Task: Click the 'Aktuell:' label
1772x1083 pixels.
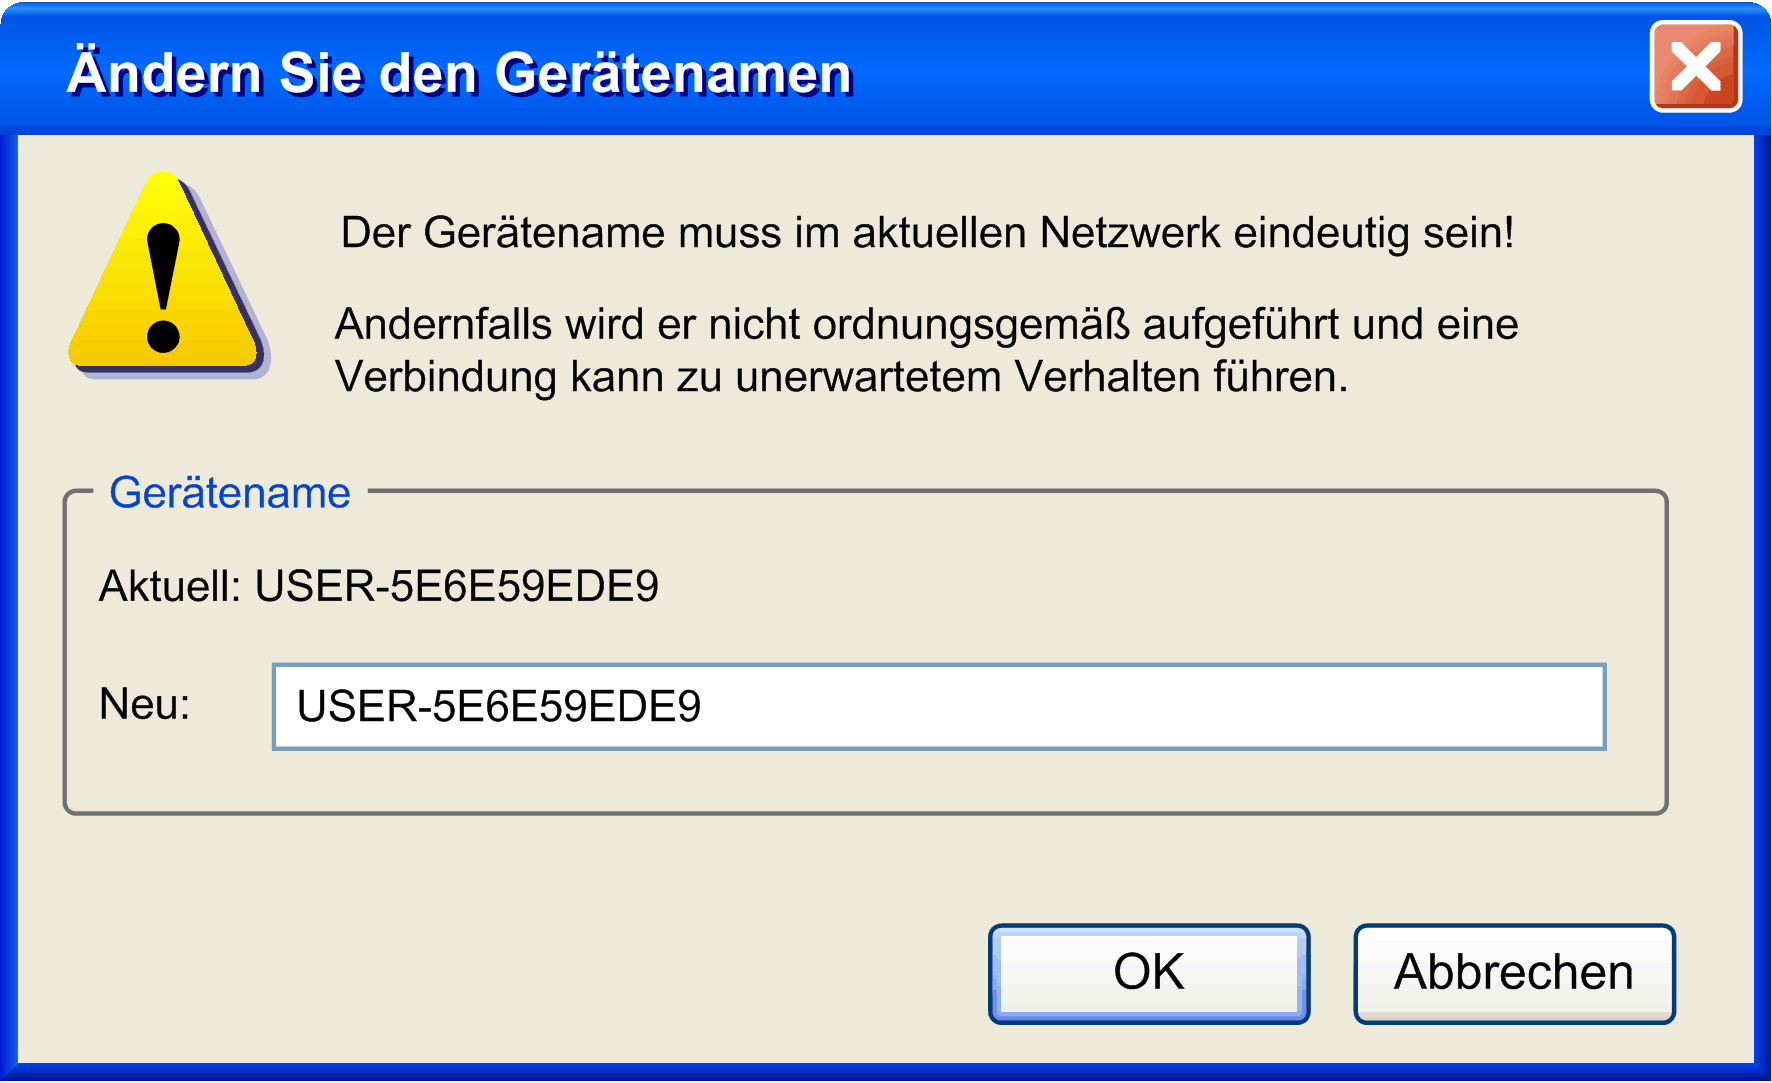Action: pyautogui.click(x=169, y=586)
